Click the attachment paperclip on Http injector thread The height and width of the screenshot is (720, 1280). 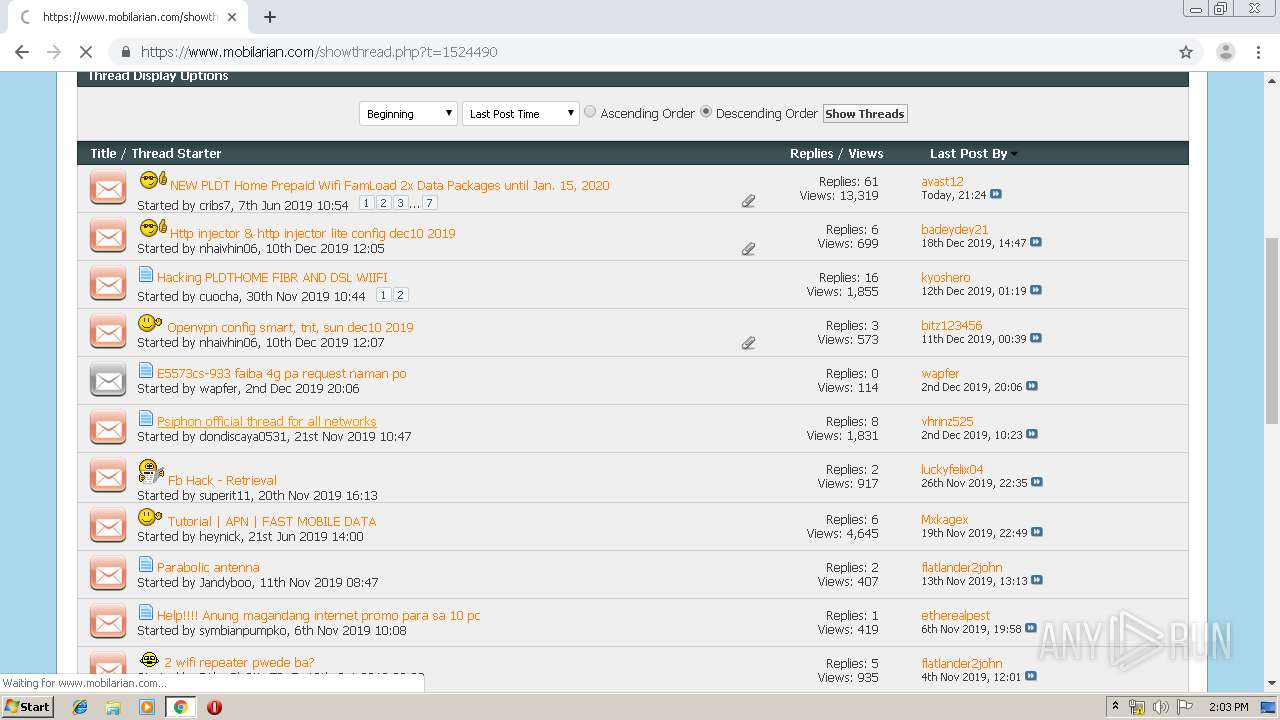click(748, 249)
